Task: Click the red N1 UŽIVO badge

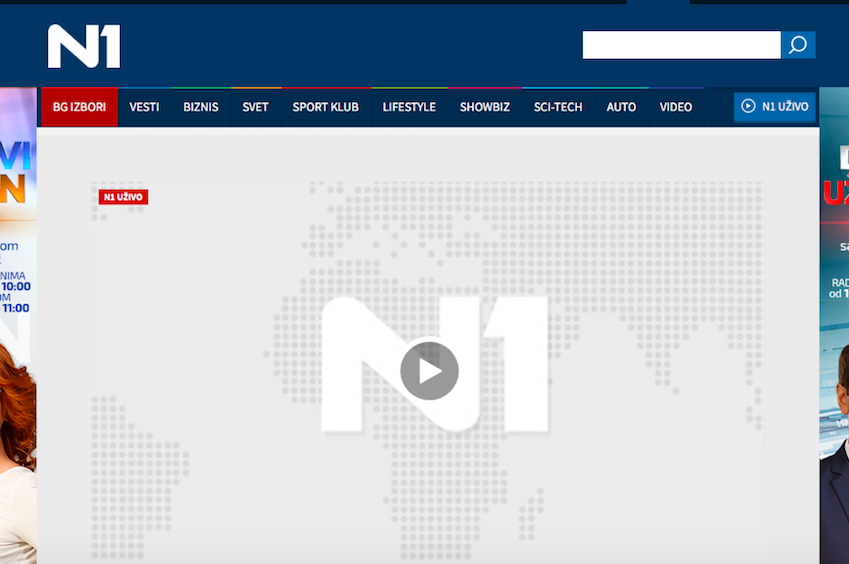Action: [123, 197]
